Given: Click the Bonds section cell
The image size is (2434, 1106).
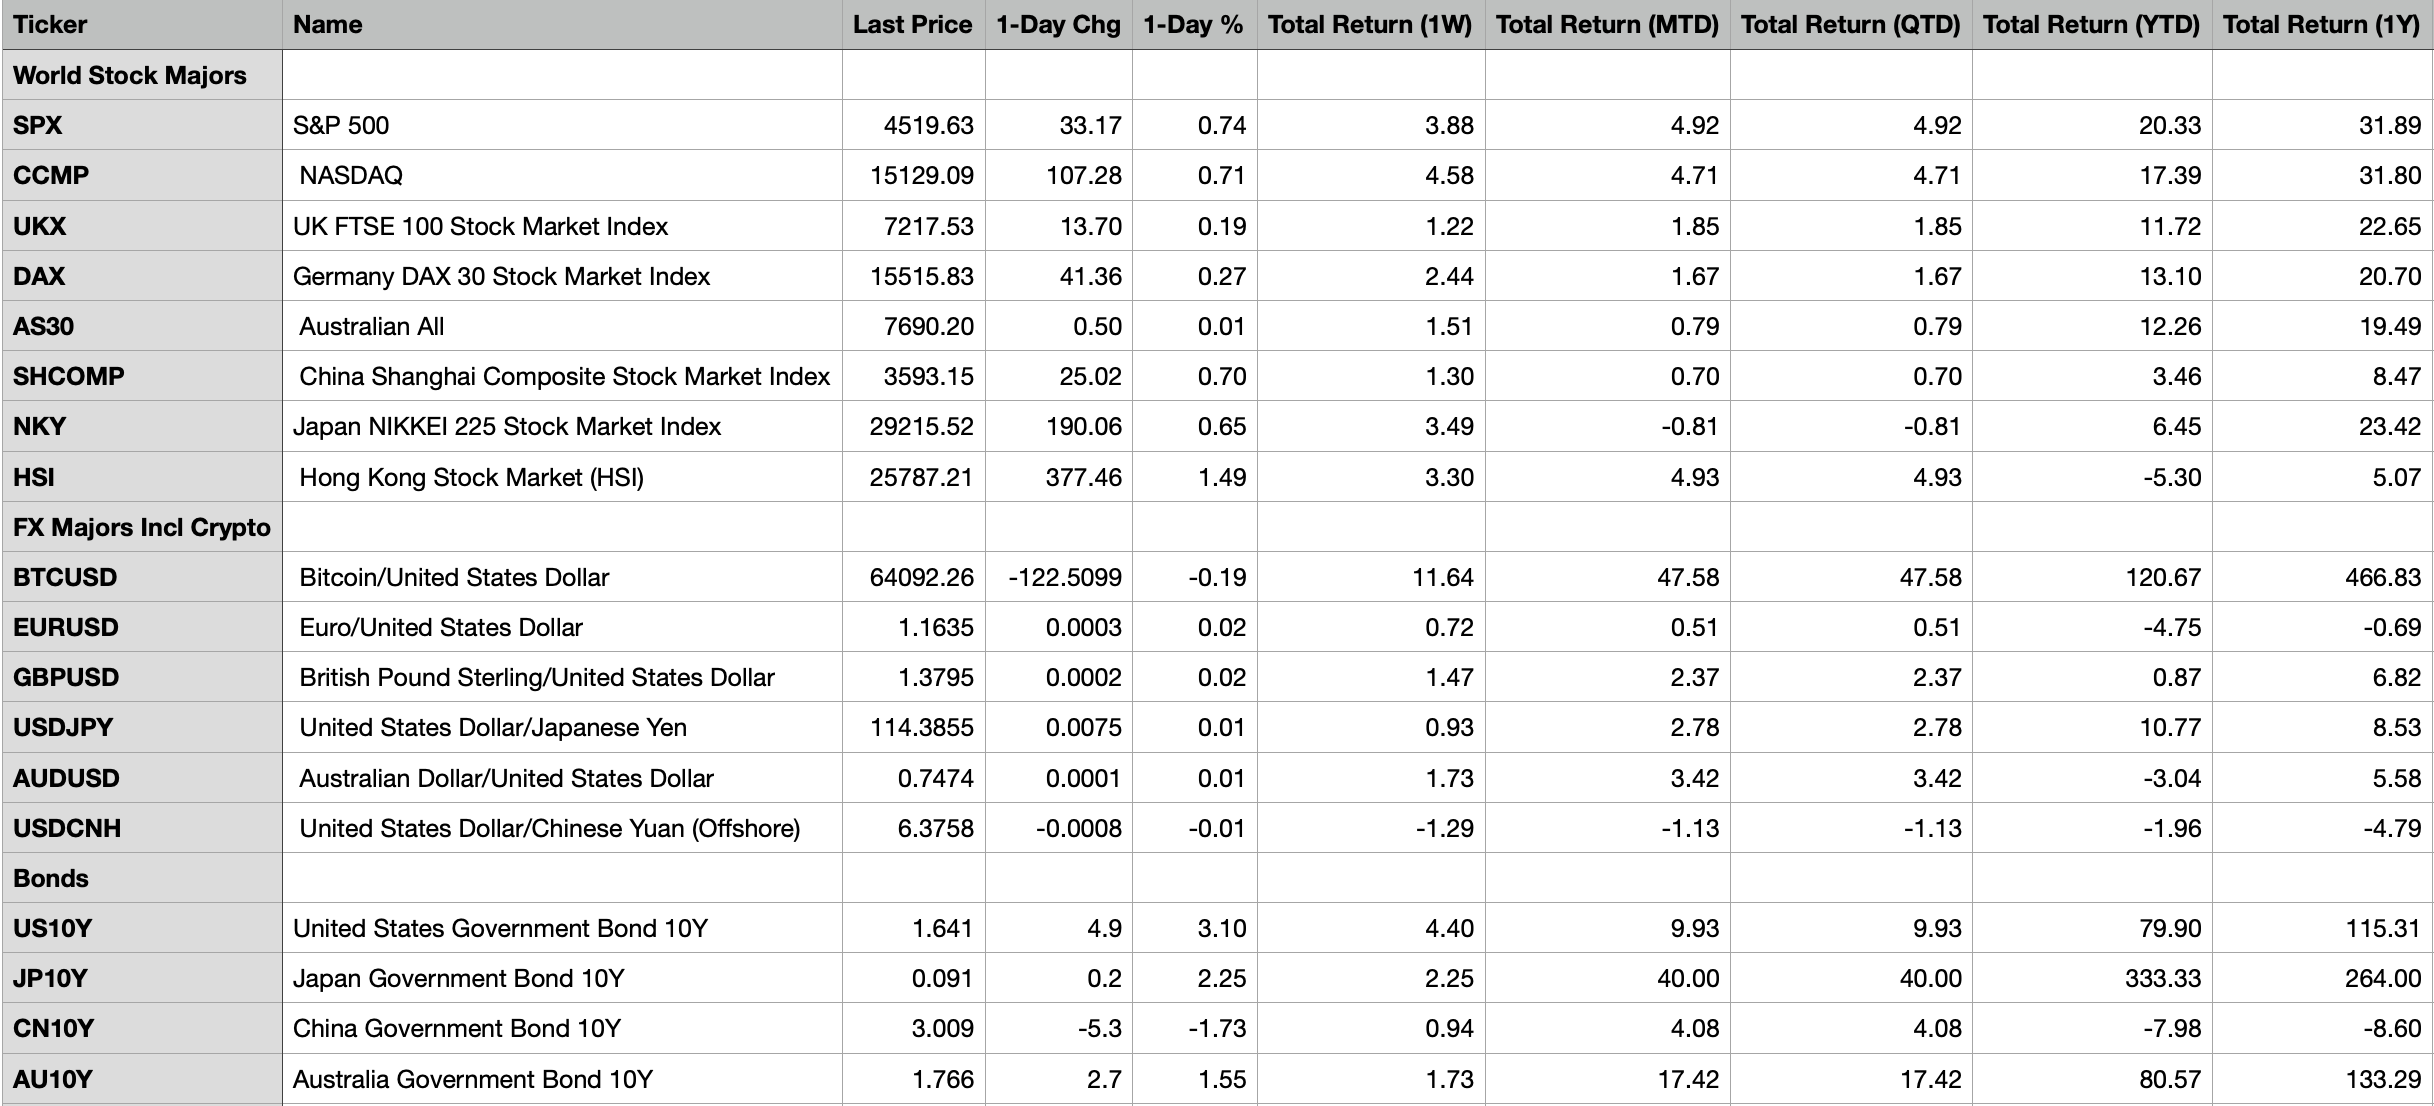Looking at the screenshot, I should coord(142,878).
